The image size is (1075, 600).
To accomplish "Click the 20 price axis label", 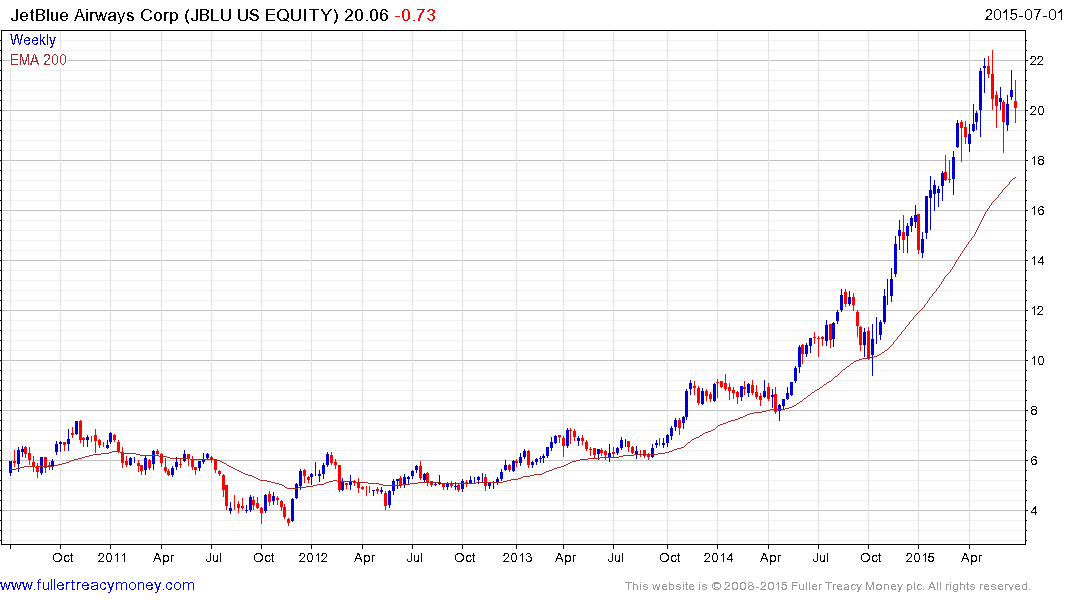I will (1037, 111).
